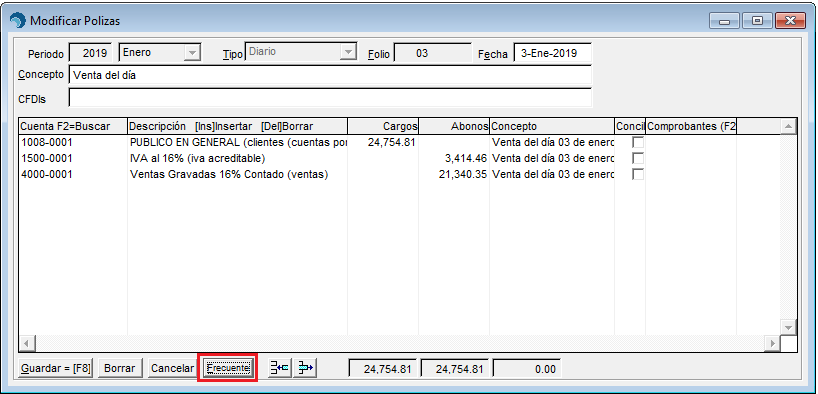Viewport: 818px width, 394px height.
Task: Click description PUBLICO EN GENERAL
Action: pyautogui.click(x=237, y=142)
